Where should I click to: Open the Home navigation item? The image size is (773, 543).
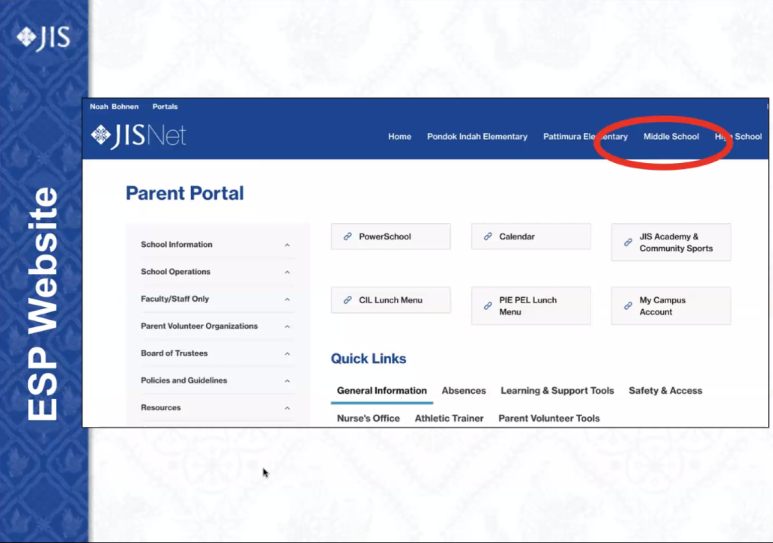click(x=399, y=137)
